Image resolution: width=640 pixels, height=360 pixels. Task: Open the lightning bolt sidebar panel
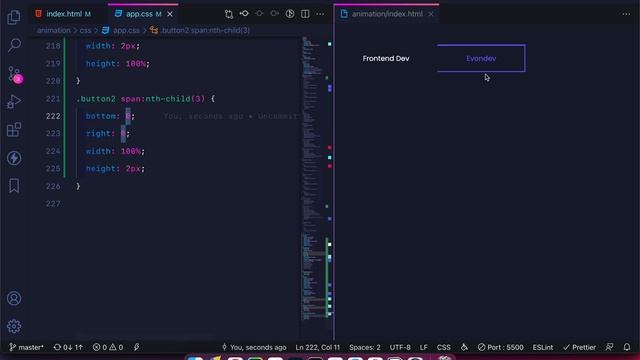pos(14,158)
